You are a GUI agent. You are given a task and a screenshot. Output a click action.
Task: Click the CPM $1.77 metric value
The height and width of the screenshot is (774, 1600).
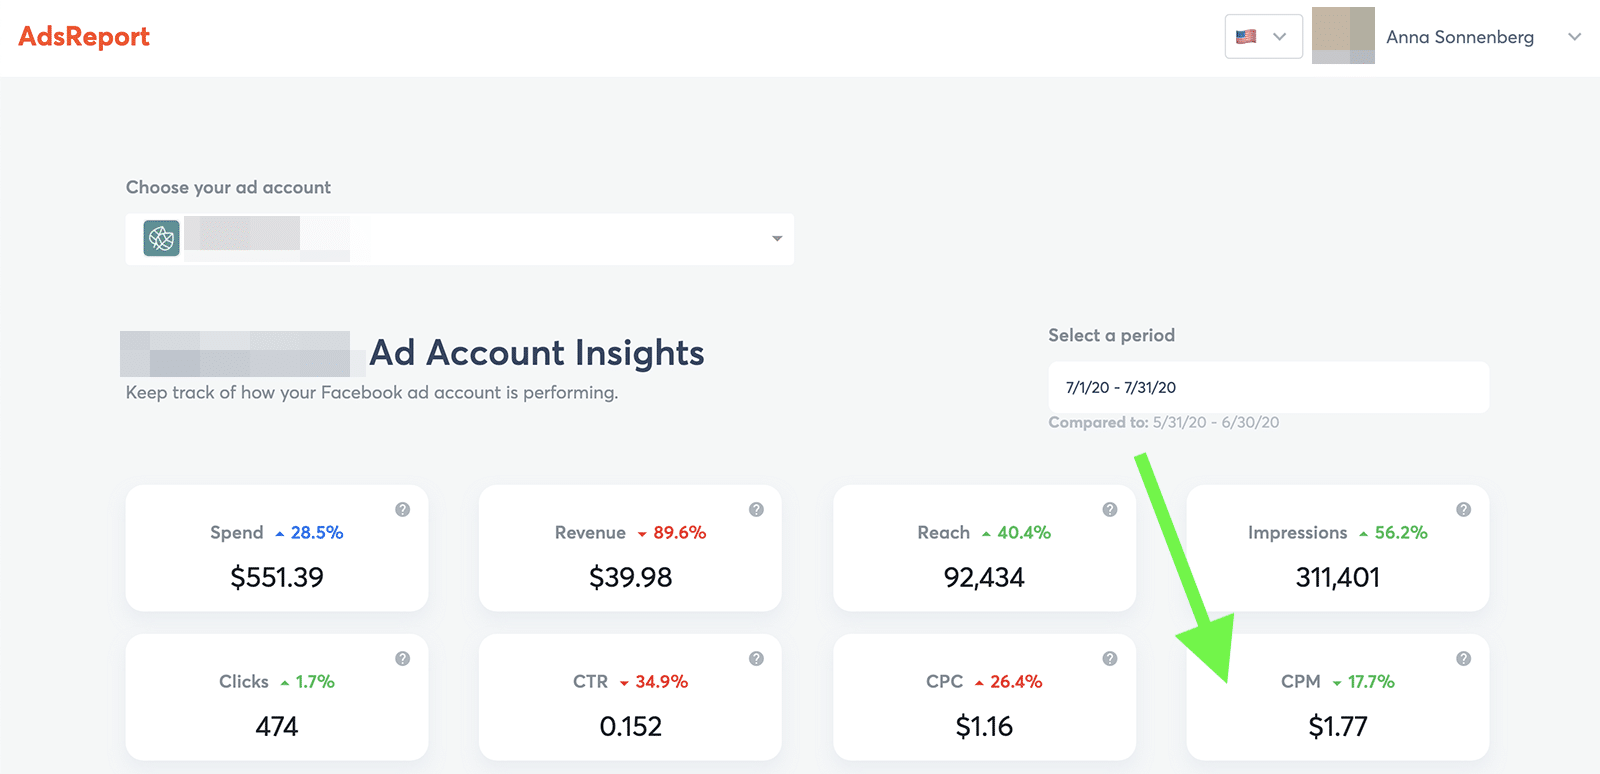[1337, 726]
